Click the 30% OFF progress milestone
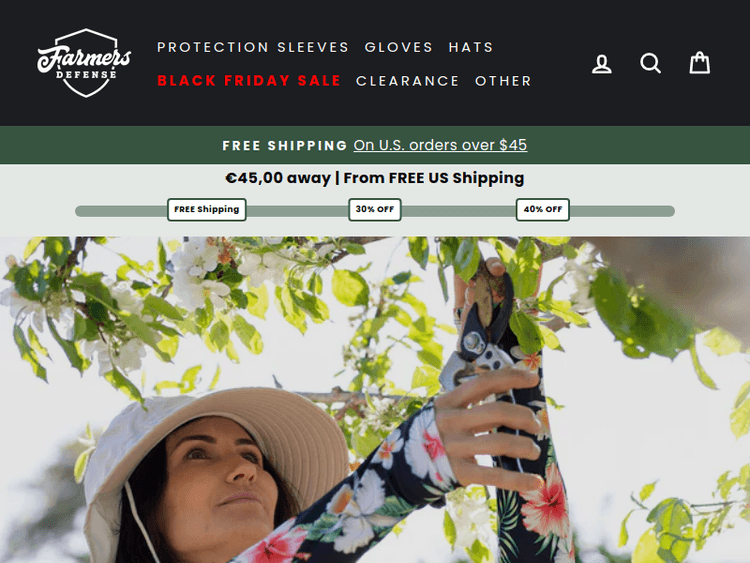Viewport: 750px width, 563px height. pyautogui.click(x=375, y=210)
